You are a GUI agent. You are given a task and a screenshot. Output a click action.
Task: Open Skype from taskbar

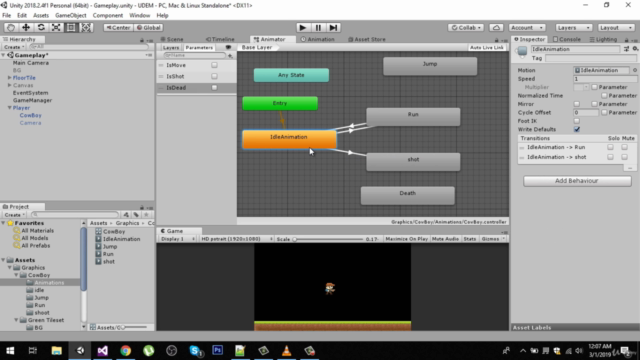(195, 351)
